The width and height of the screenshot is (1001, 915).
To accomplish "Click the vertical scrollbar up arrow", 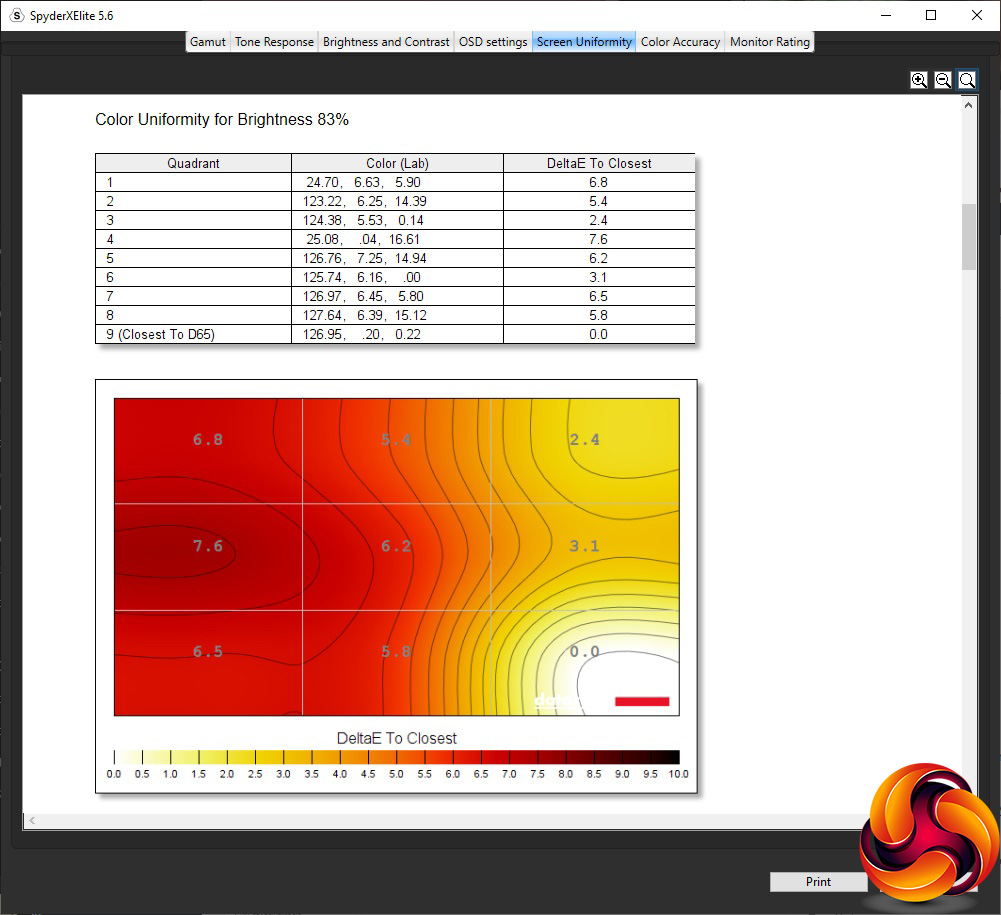I will tap(968, 105).
